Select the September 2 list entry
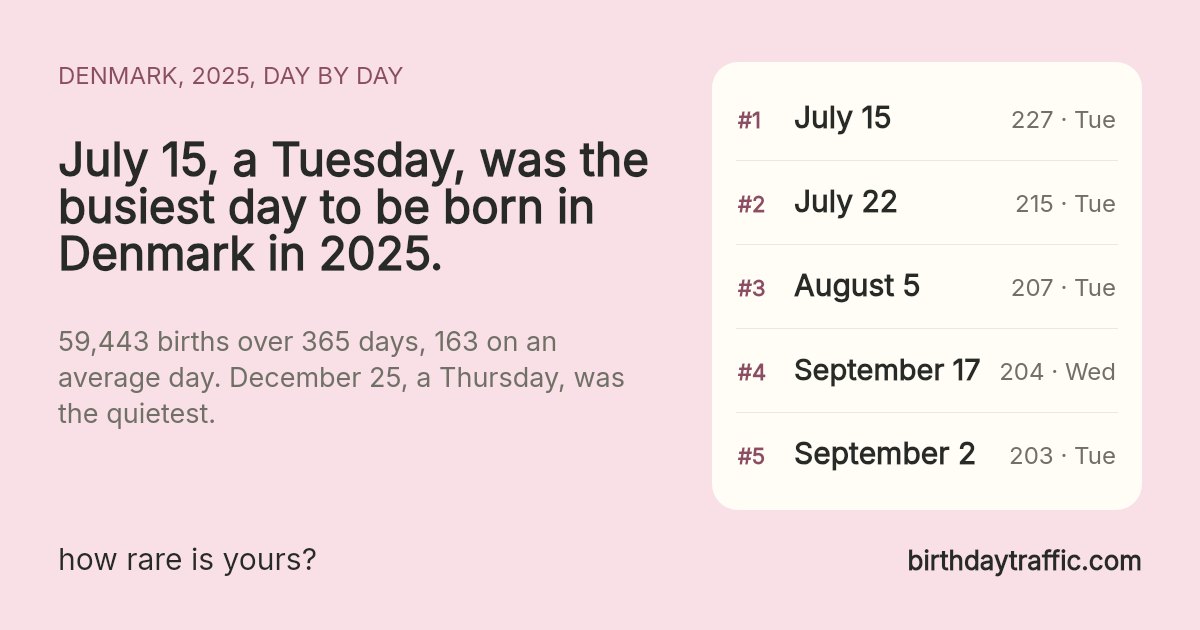This screenshot has width=1200, height=630. pos(927,455)
